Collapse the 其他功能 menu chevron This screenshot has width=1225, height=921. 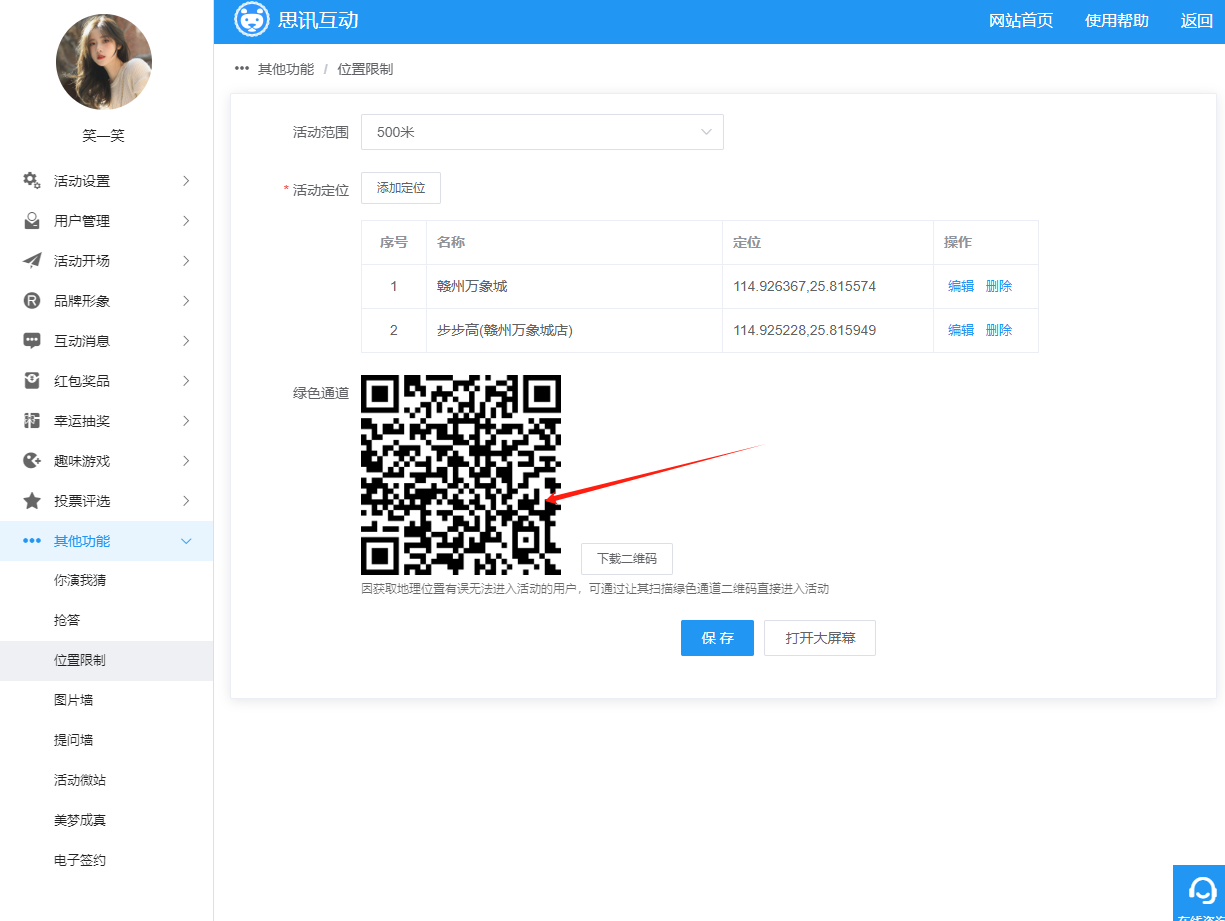(186, 541)
